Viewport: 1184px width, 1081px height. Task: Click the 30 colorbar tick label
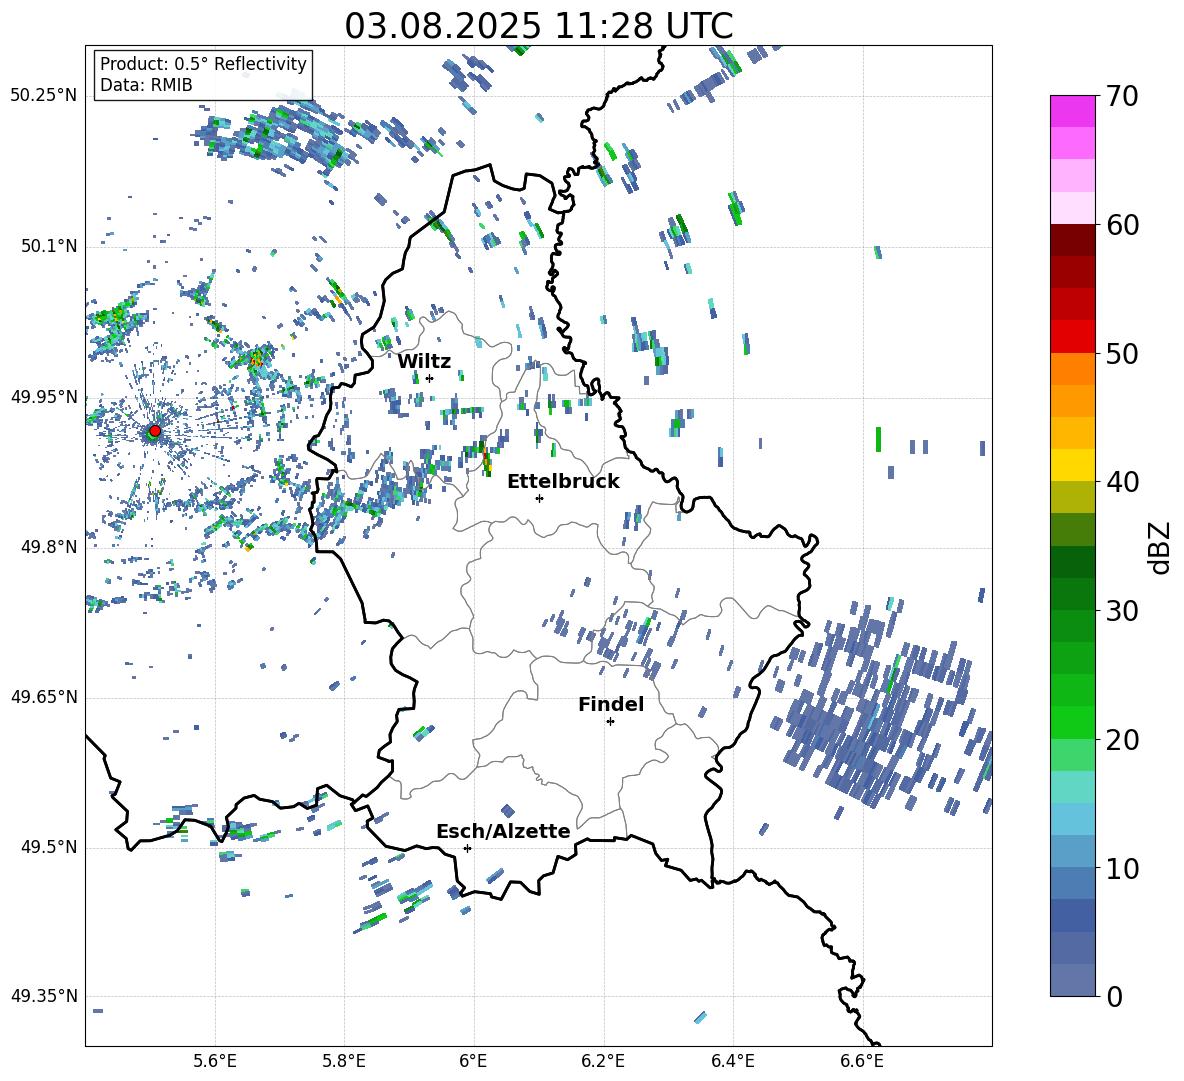pos(1122,611)
